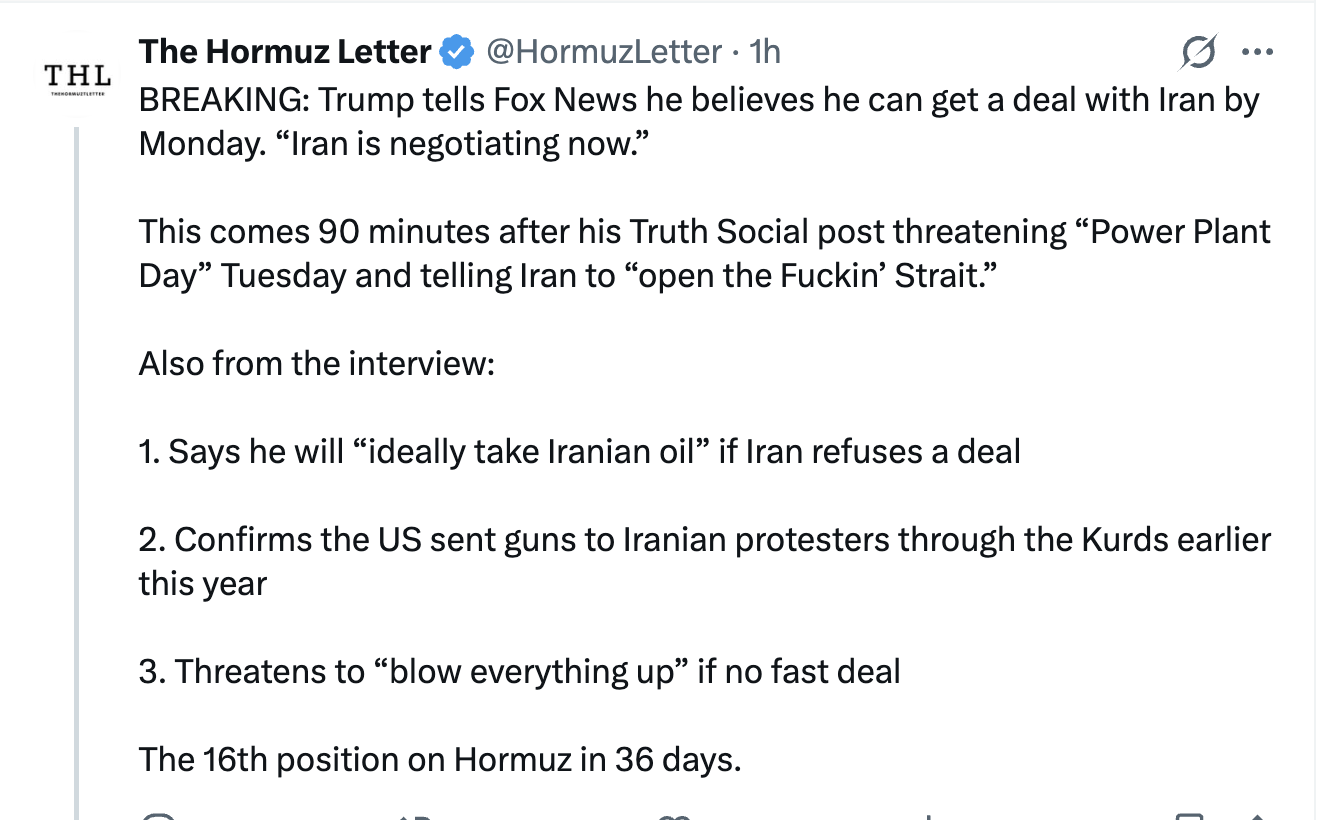Click the reply icon under the post
Viewport: 1328px width, 820px height.
coord(158,817)
